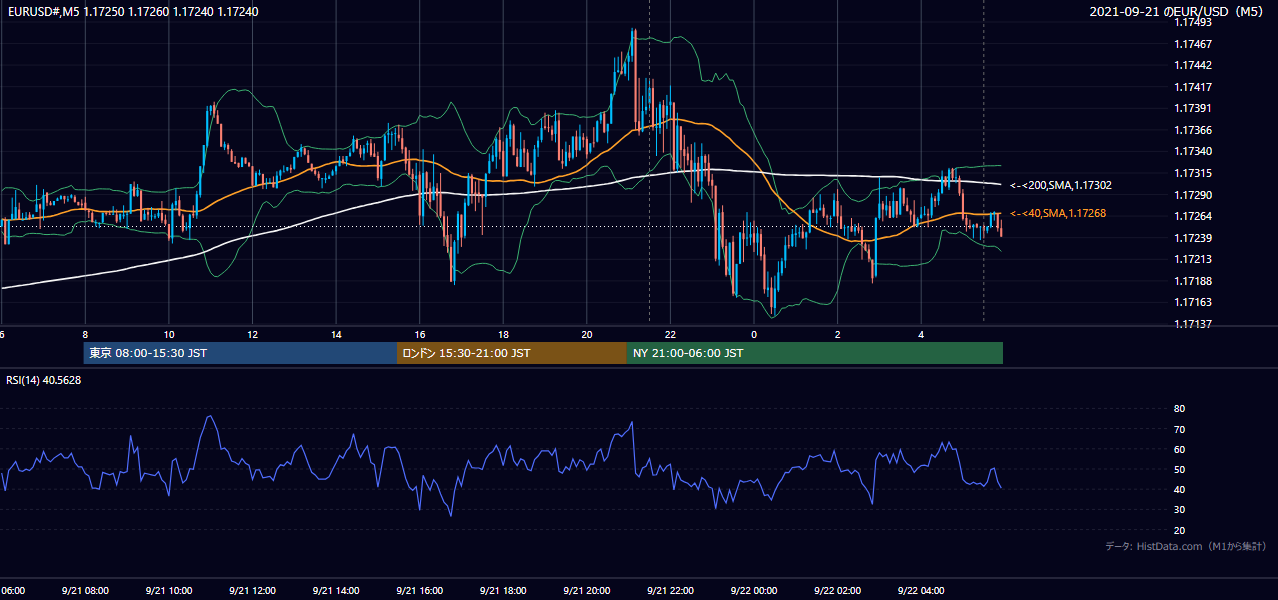Click RSI scale value 60
The width and height of the screenshot is (1278, 600).
click(1180, 449)
